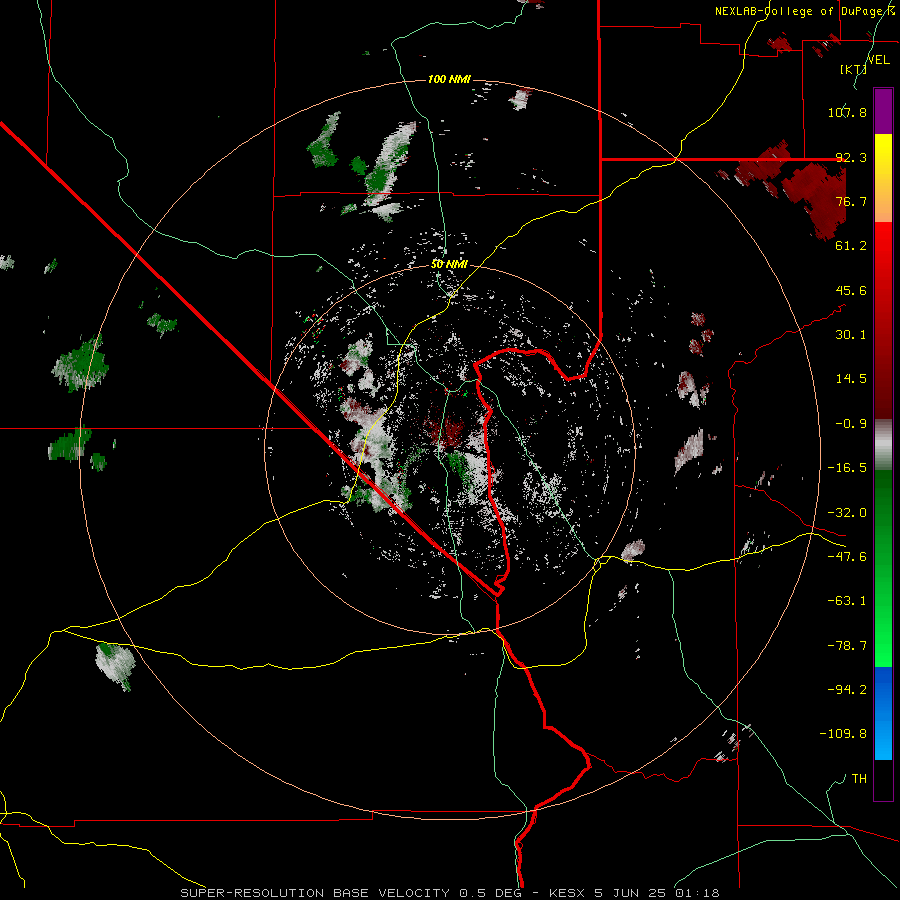This screenshot has width=900, height=900.
Task: Select the [KT] units label
Action: (x=854, y=69)
